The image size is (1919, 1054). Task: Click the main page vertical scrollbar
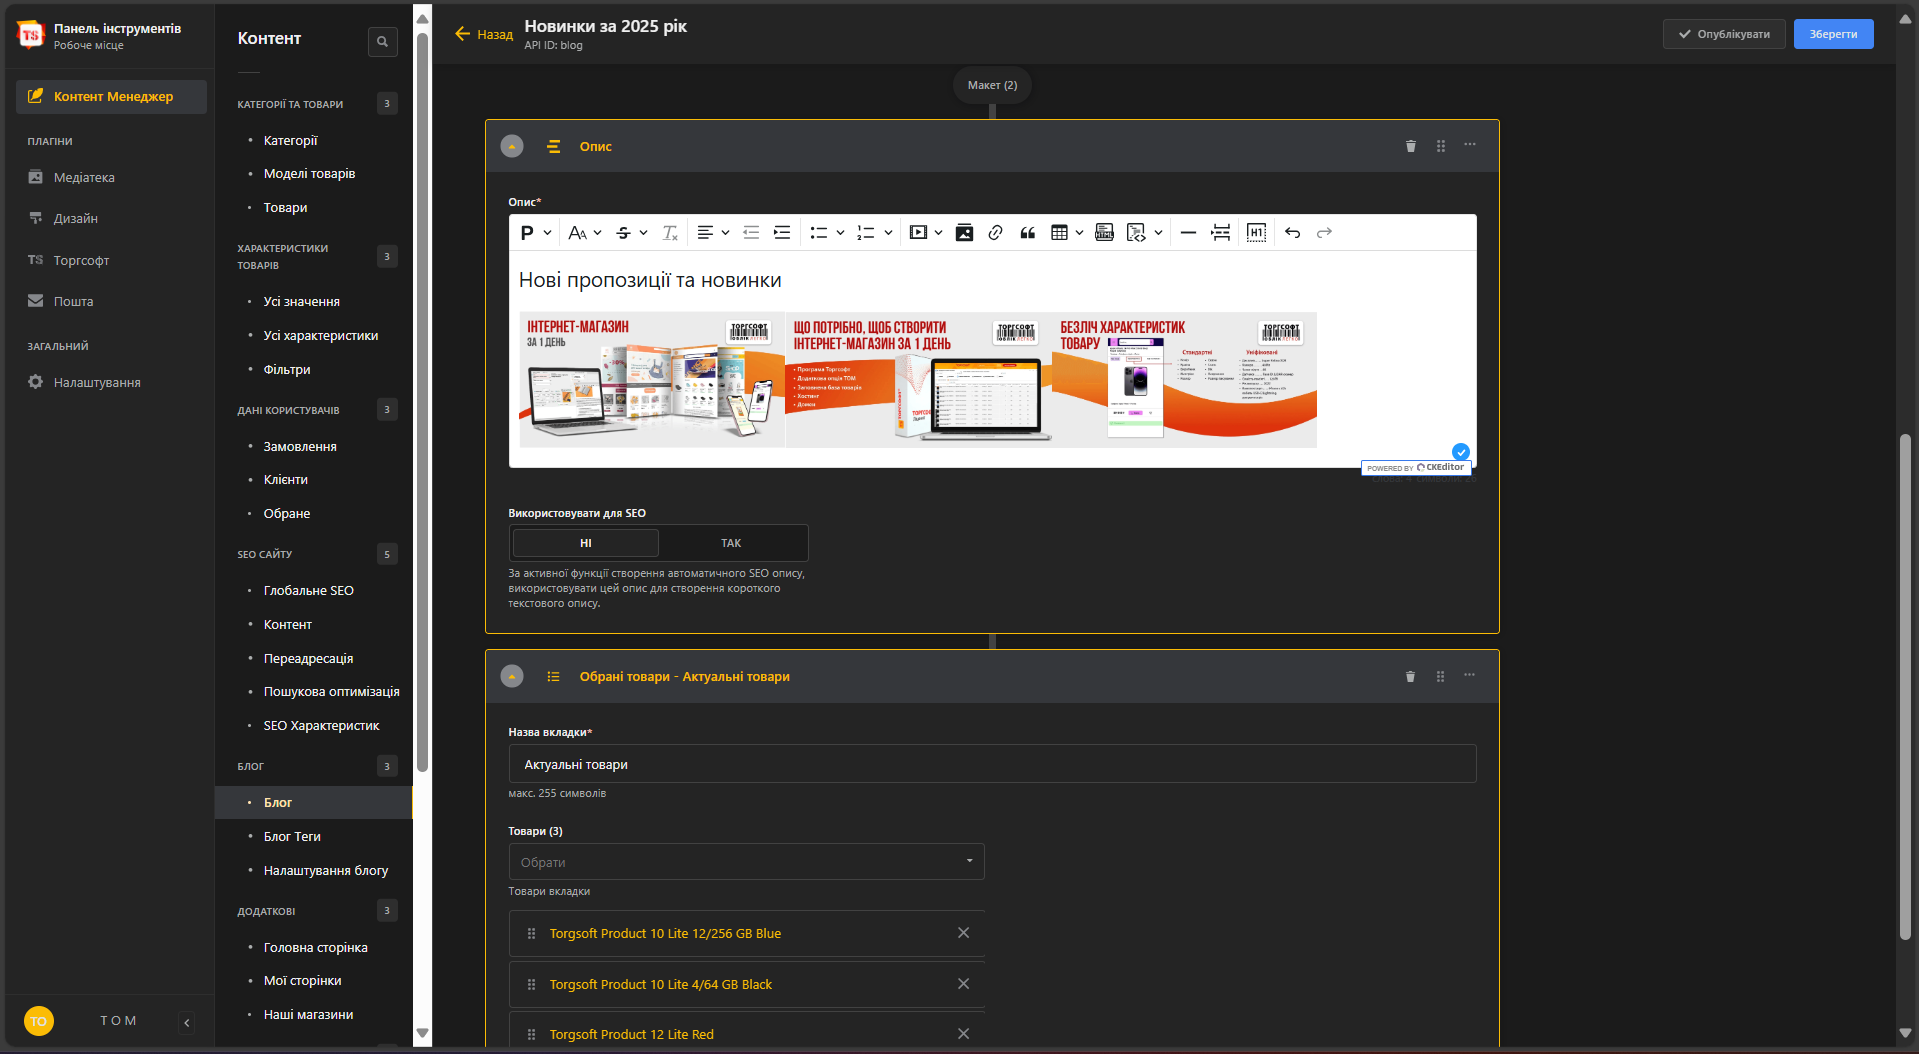tap(1905, 686)
